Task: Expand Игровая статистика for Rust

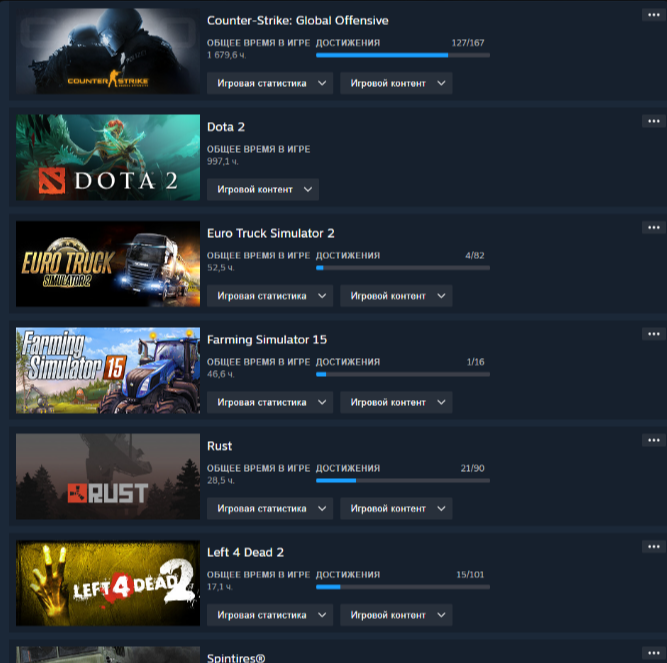Action: (x=270, y=509)
